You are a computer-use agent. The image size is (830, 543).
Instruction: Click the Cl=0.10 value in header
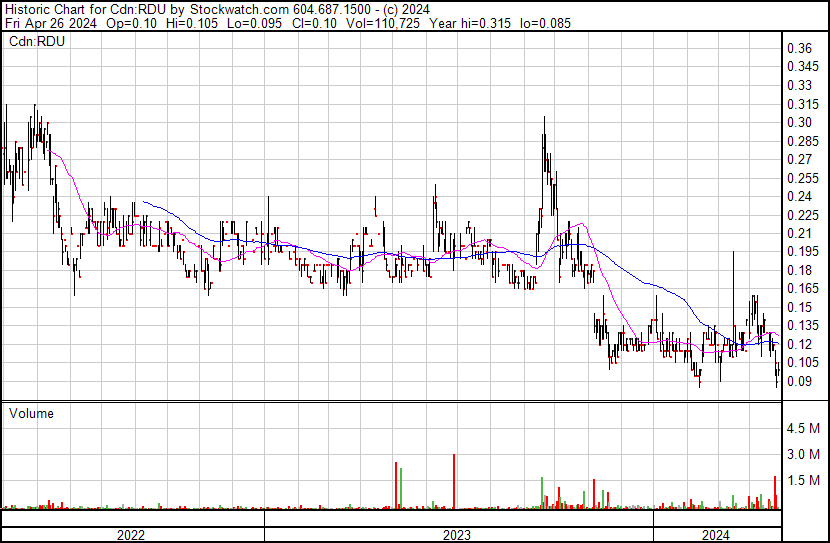pos(314,23)
